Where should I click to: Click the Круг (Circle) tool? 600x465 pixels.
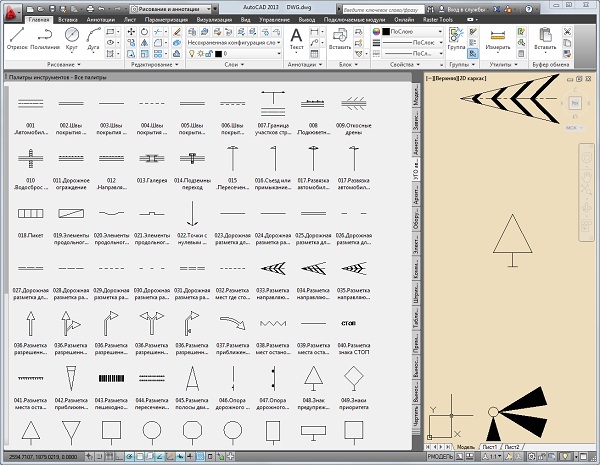point(73,37)
